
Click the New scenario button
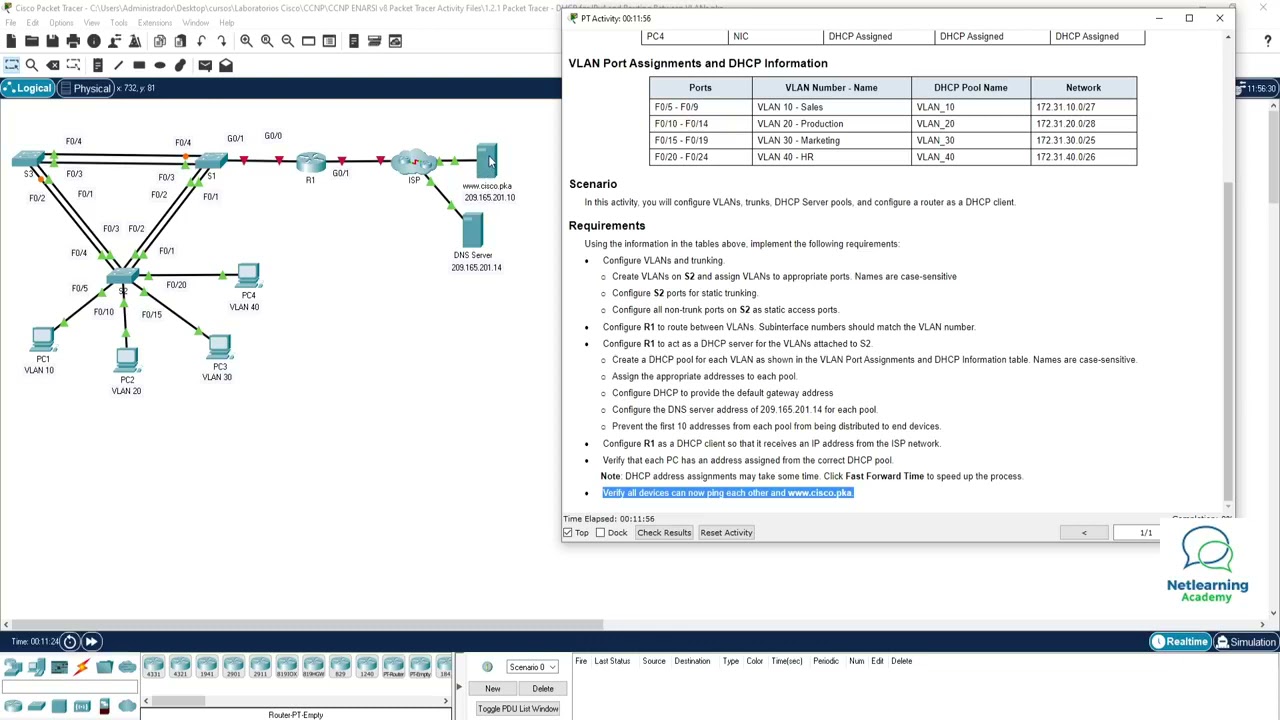point(493,689)
